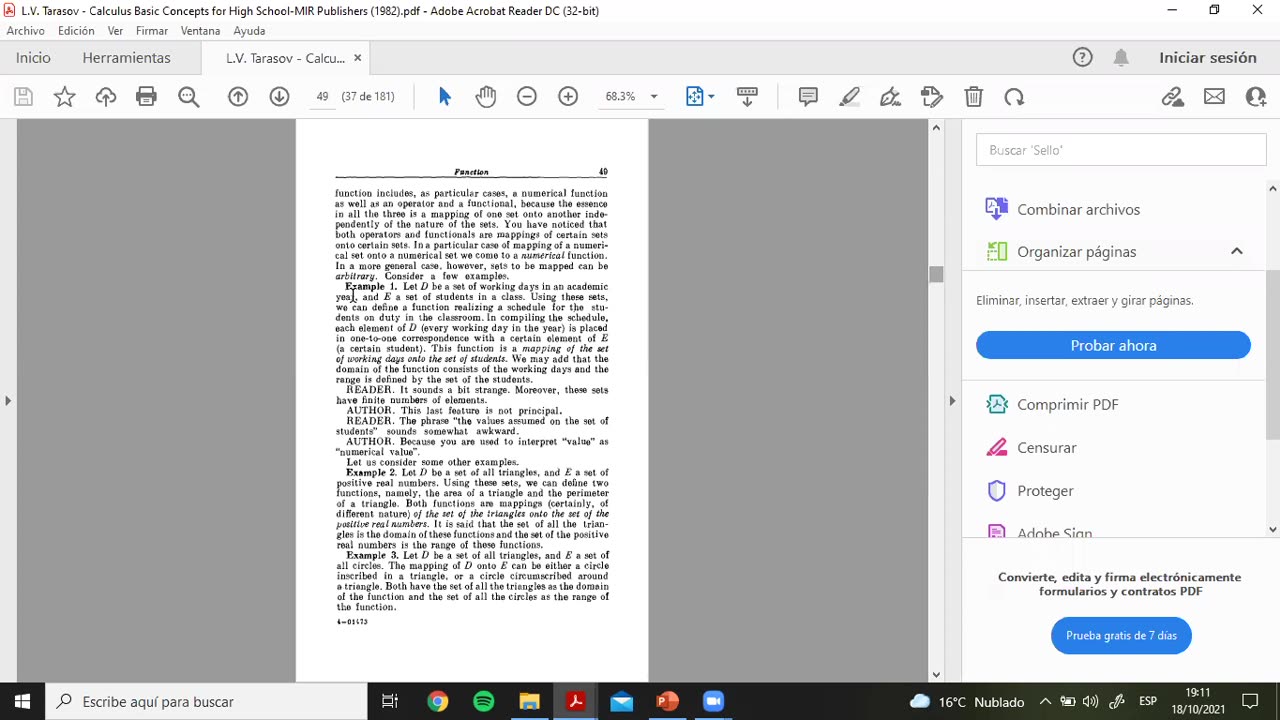Print the document with the printer icon
The width and height of the screenshot is (1280, 720).
pos(147,97)
